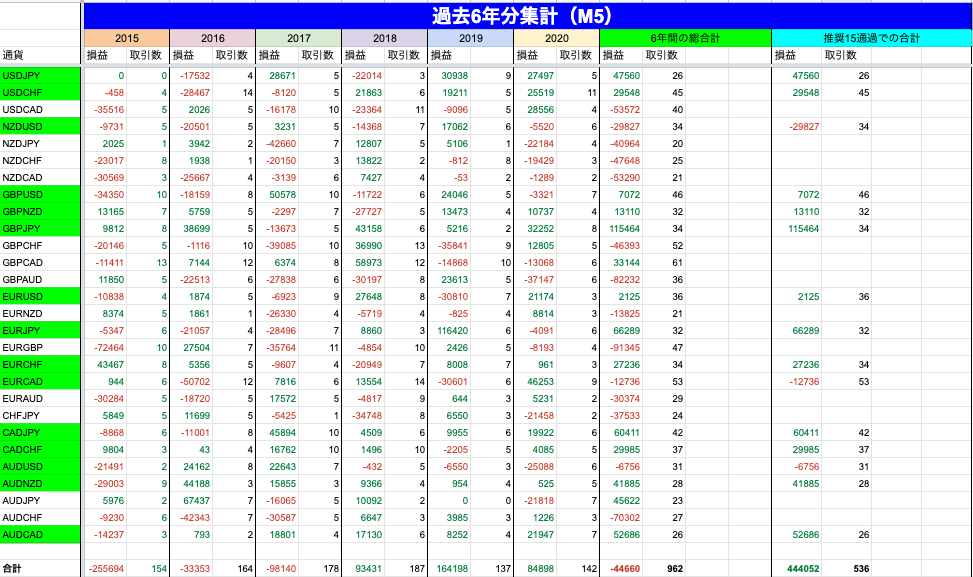Select the cyan 推奨15通過での合計 header
Image resolution: width=973 pixels, height=577 pixels.
tap(871, 38)
